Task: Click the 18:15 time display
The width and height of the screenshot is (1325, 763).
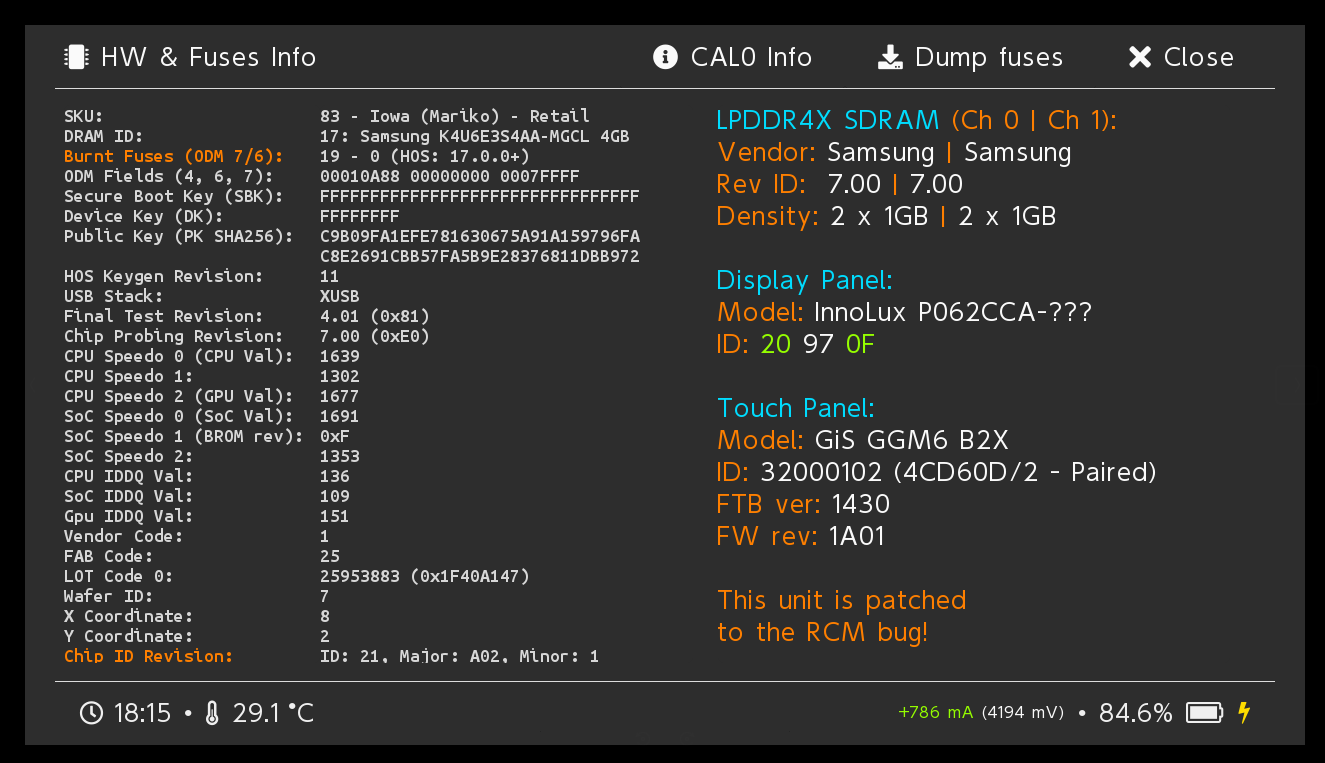Action: [143, 713]
